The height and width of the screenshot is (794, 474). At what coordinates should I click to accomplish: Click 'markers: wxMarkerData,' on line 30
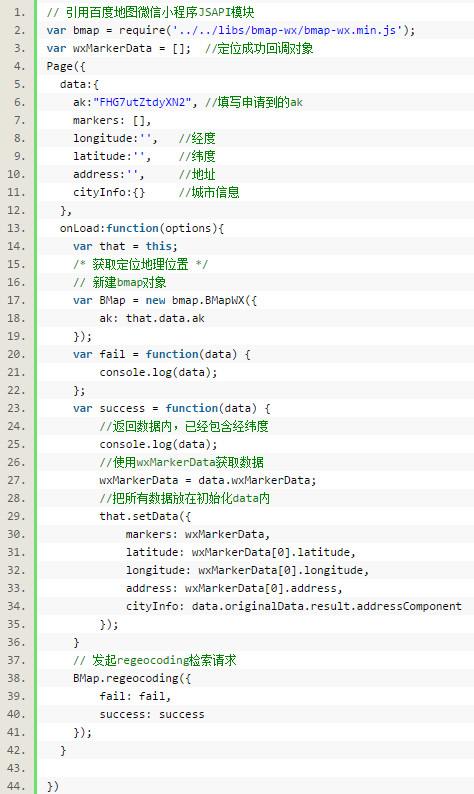coord(198,534)
